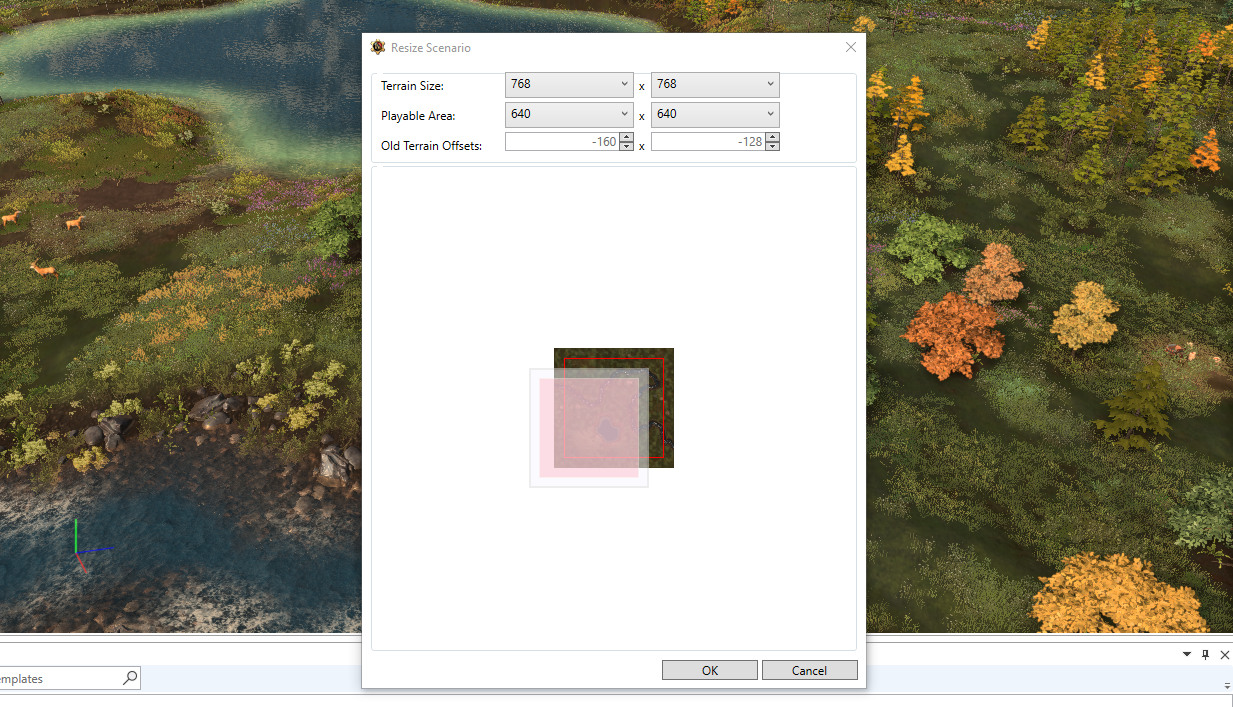Open the Terrain Size width dropdown
The image size is (1233, 707).
tap(569, 85)
